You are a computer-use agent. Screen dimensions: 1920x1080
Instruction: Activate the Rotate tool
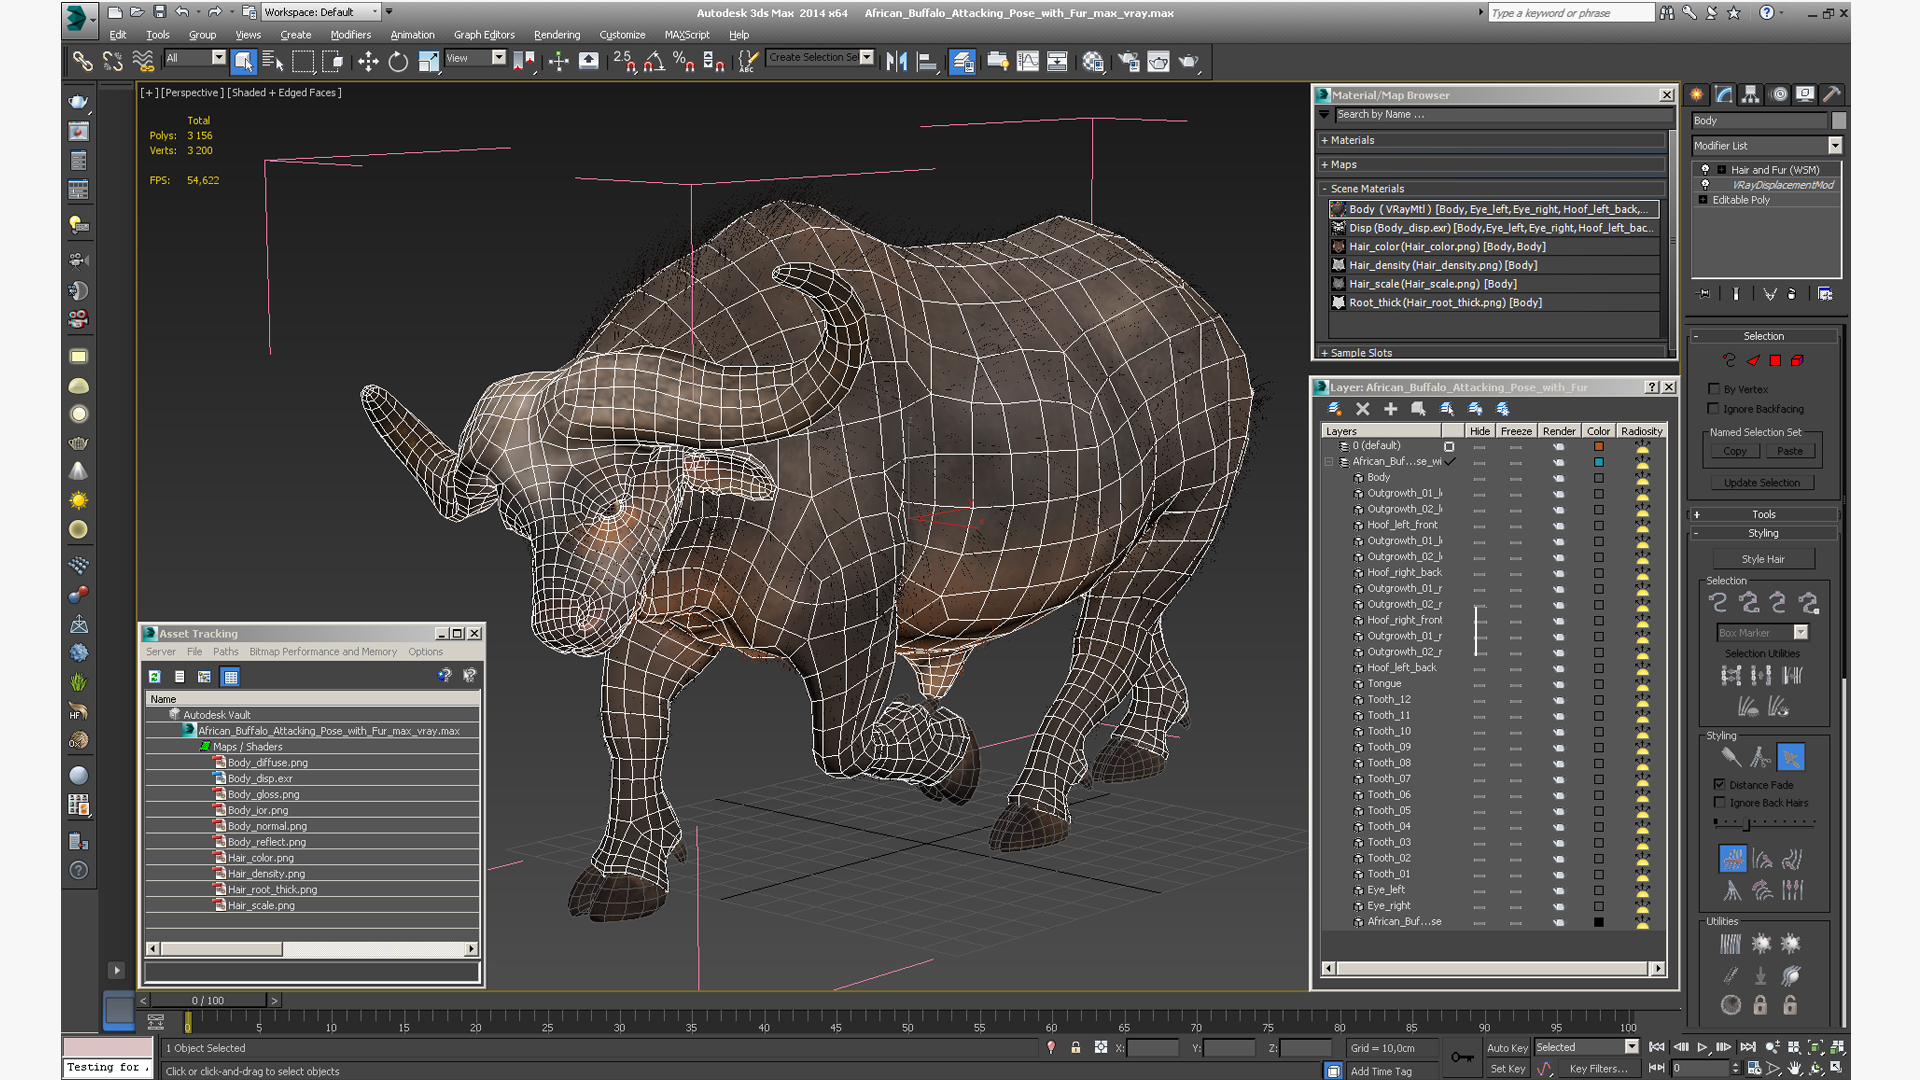click(x=398, y=62)
